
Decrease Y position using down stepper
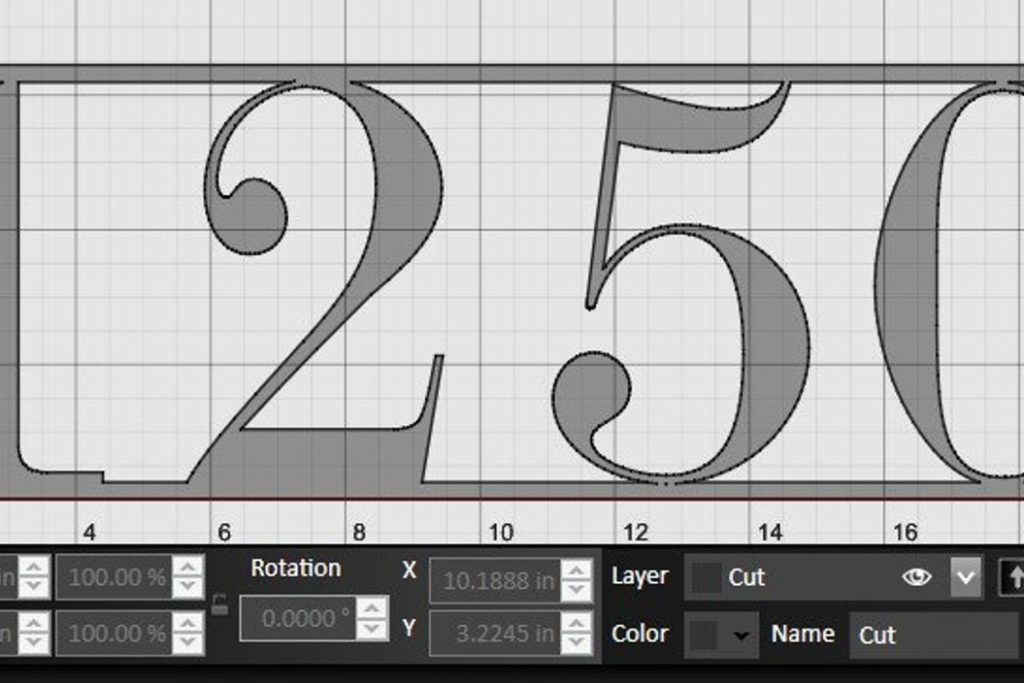tap(576, 643)
